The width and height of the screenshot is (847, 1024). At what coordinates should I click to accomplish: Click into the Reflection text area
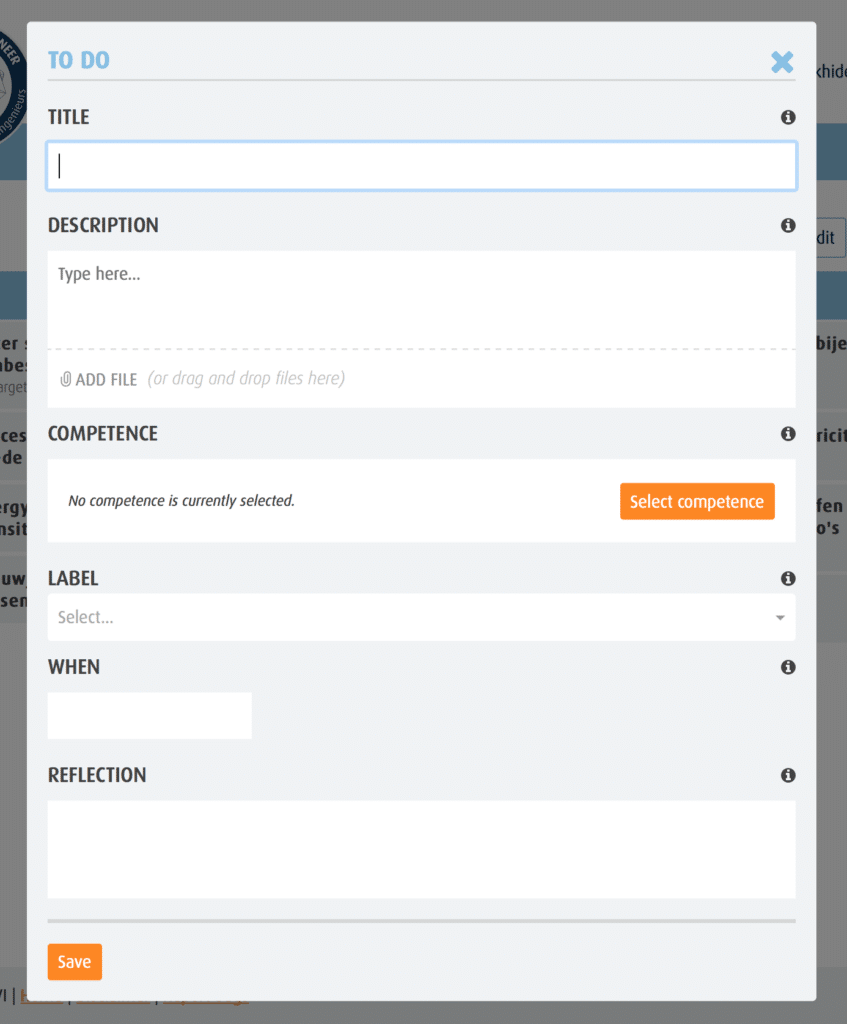(x=421, y=850)
